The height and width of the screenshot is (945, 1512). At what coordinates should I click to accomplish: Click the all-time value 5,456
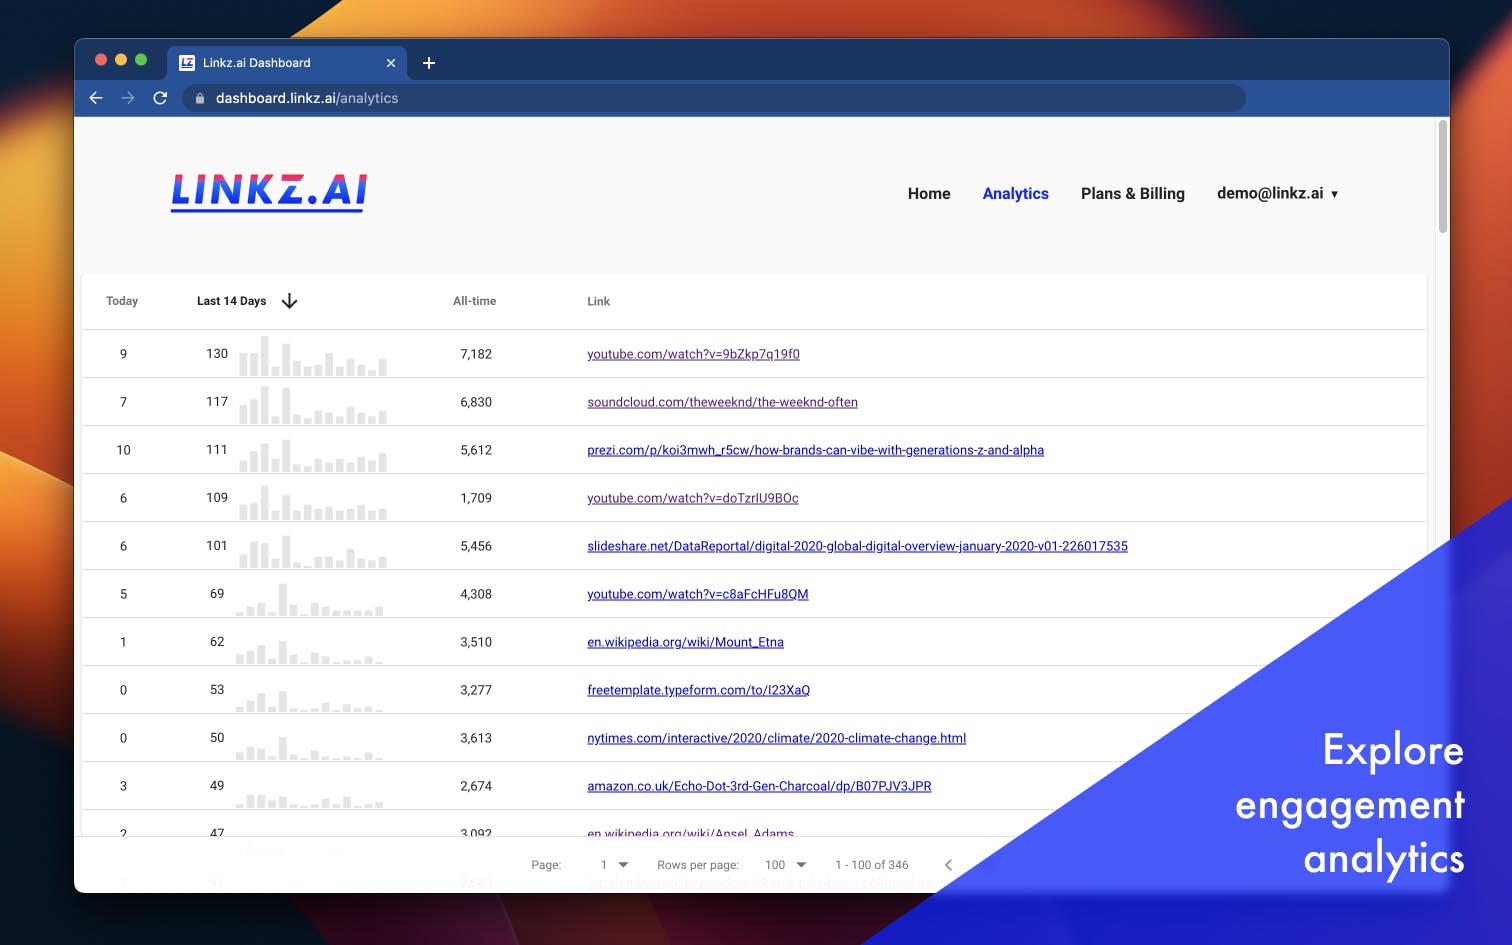[476, 546]
